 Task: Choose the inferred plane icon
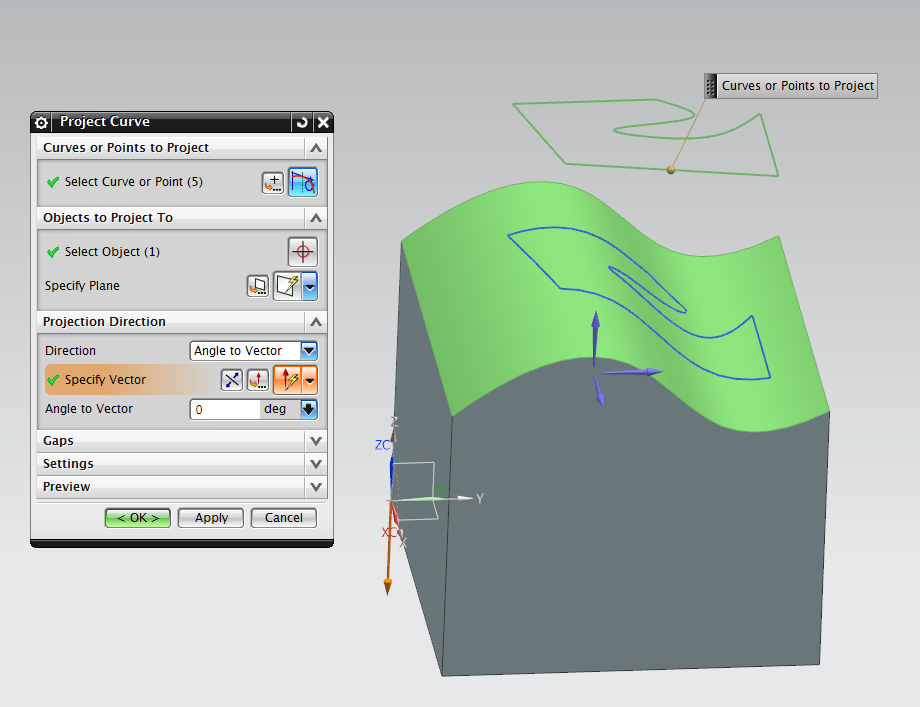(288, 286)
